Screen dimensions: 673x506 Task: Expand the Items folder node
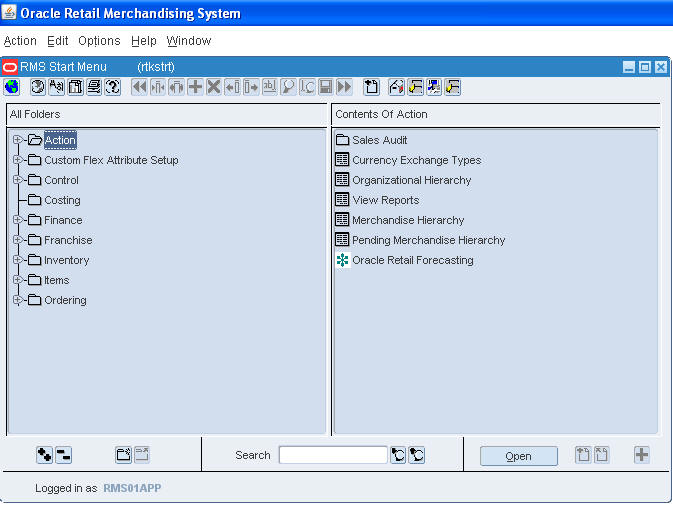point(18,280)
